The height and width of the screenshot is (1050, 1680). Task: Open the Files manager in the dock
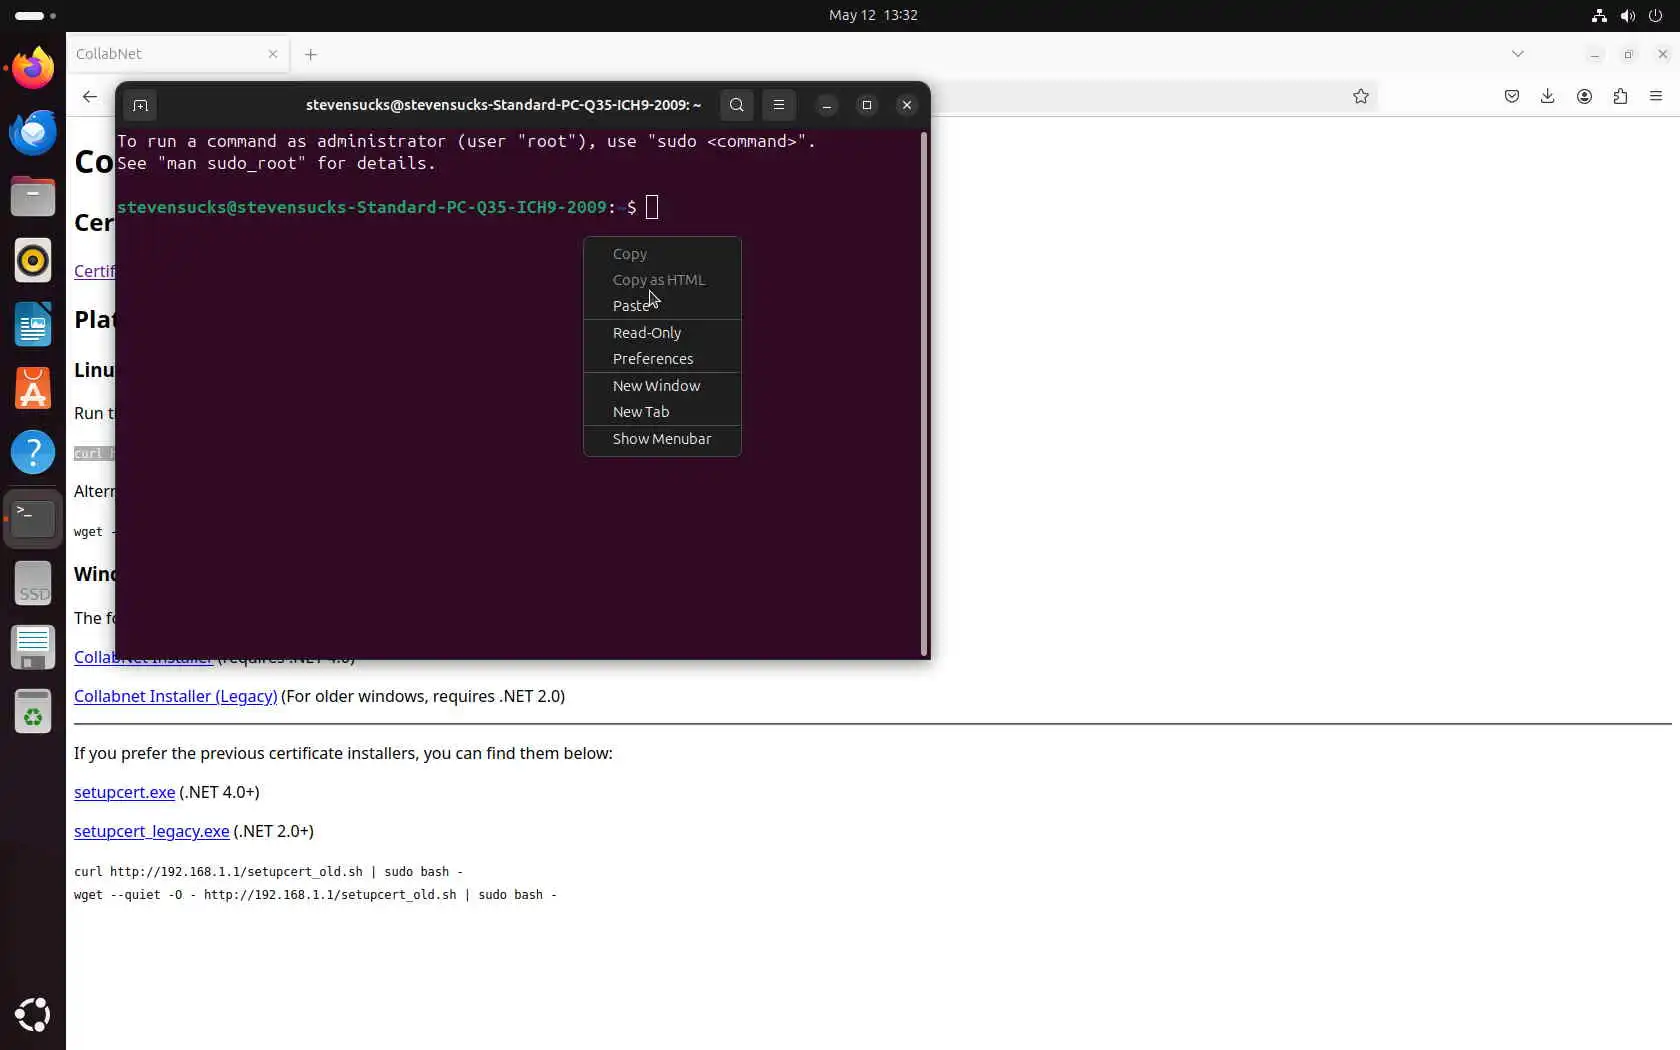point(33,196)
